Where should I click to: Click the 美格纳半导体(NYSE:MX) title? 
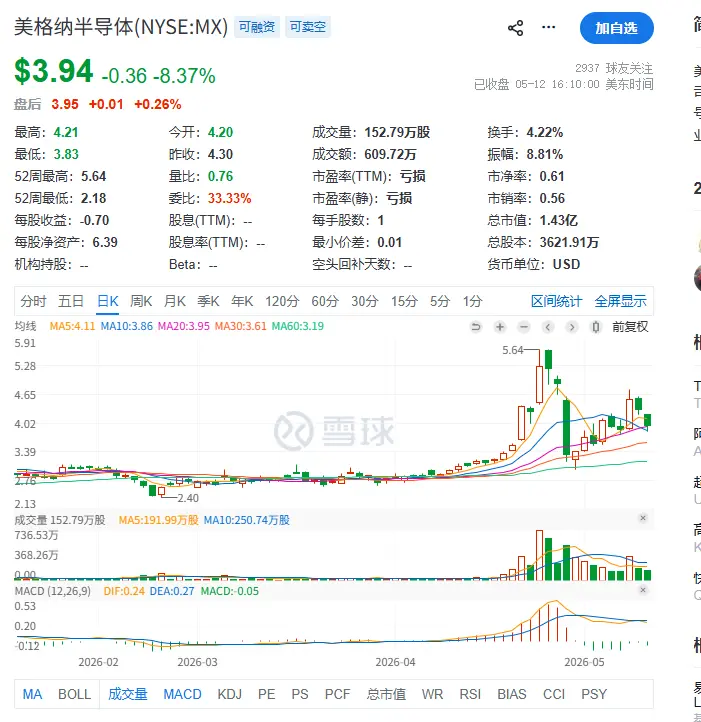[x=121, y=27]
